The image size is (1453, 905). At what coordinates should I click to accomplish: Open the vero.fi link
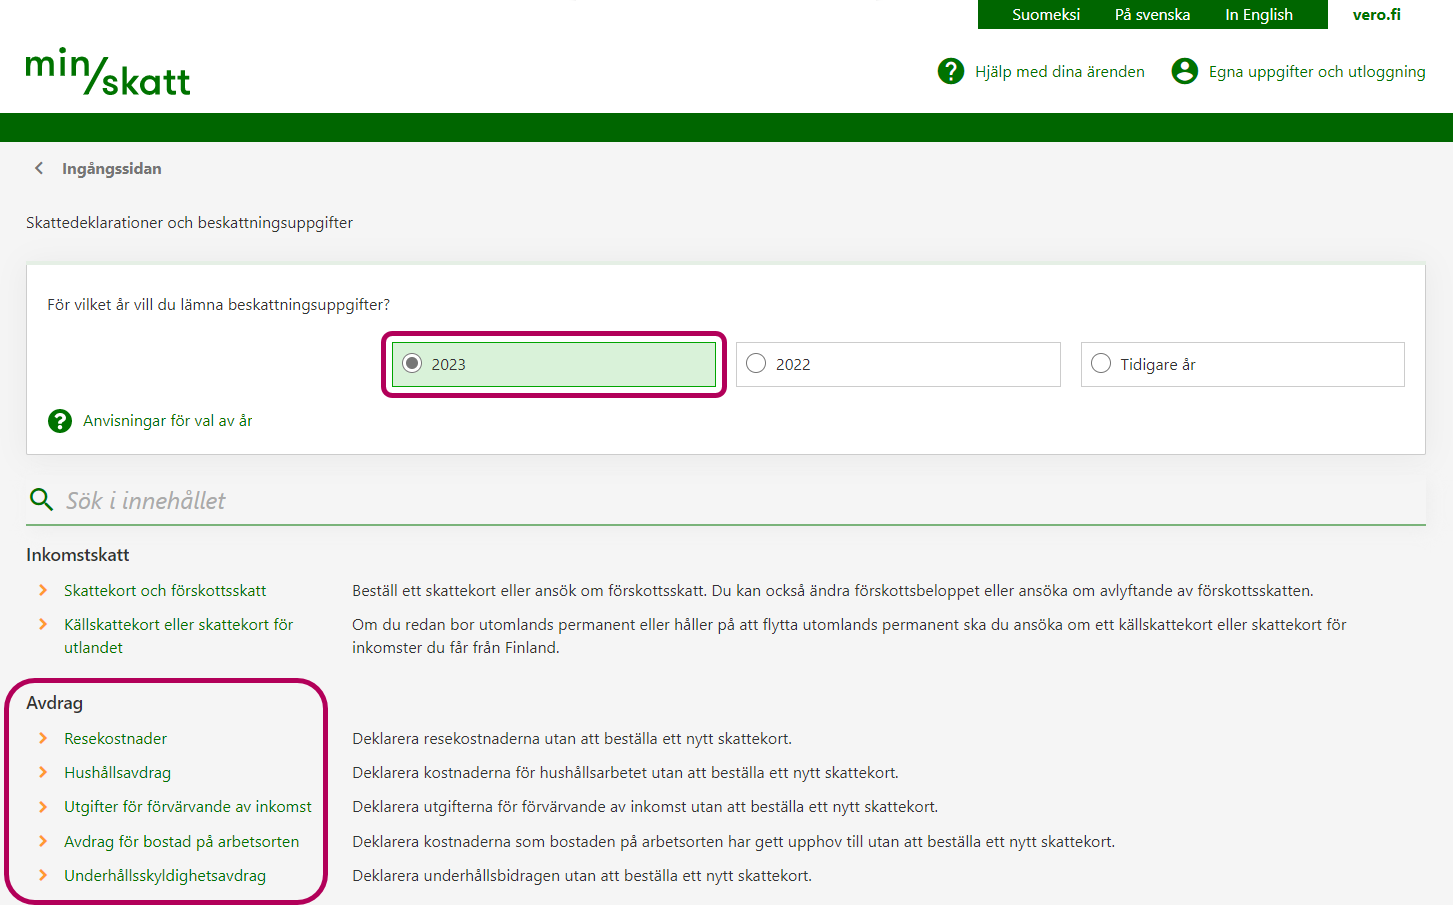pyautogui.click(x=1376, y=15)
